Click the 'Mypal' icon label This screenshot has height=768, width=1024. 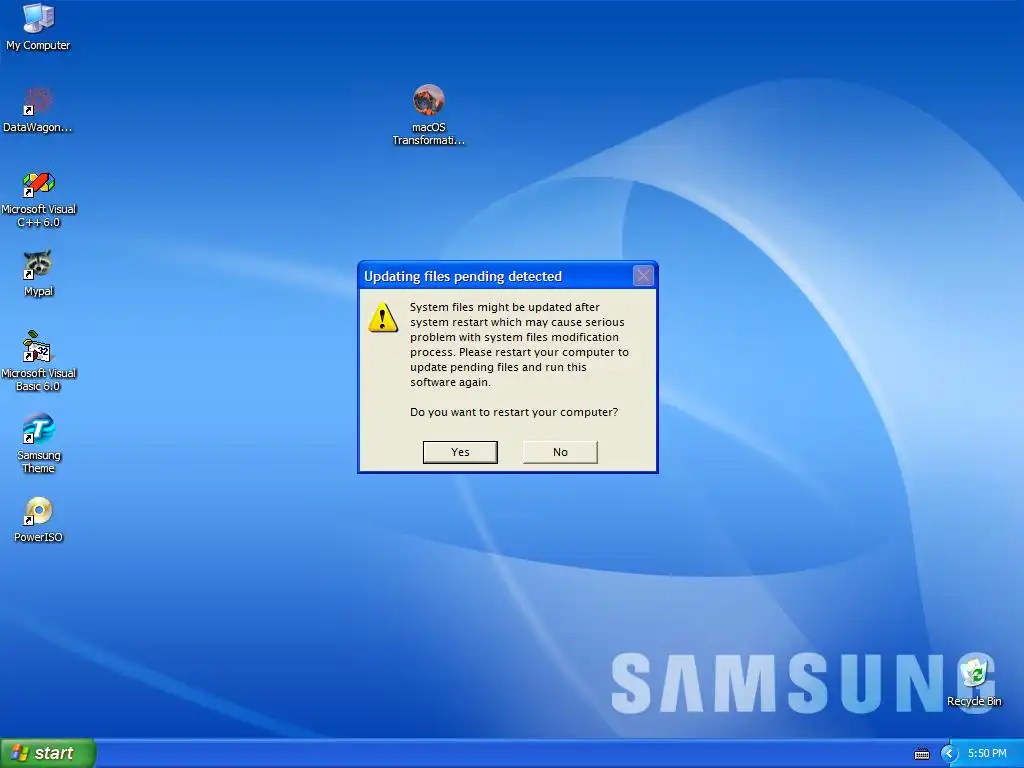(38, 291)
